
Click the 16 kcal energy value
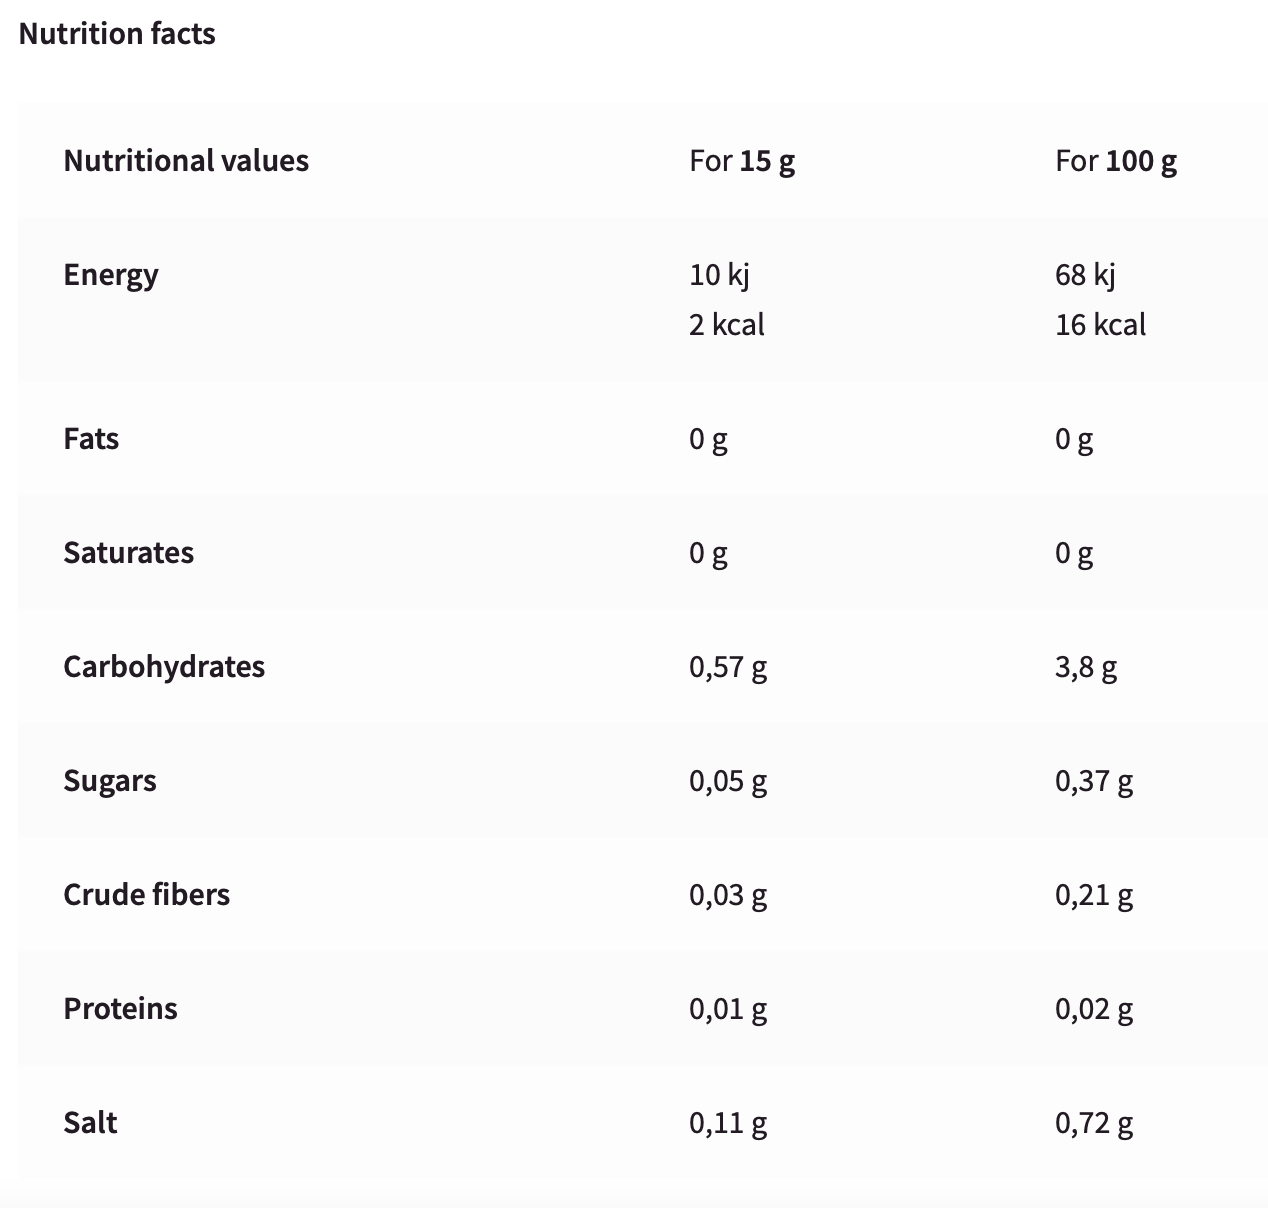pos(1100,325)
